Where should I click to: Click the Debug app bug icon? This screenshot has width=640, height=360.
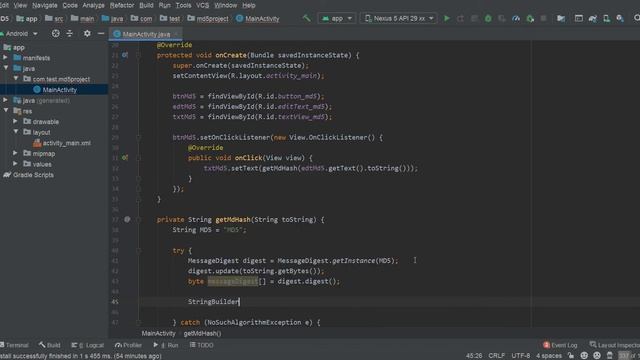click(488, 18)
